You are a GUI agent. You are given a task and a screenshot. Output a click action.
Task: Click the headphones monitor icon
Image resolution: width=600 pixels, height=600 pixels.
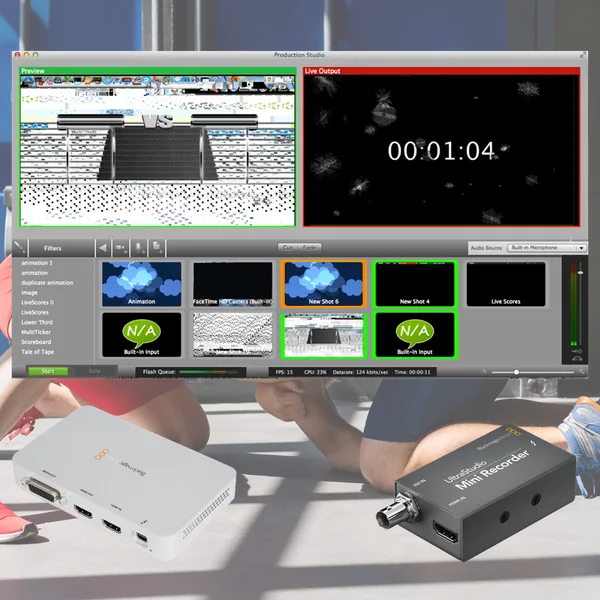tap(577, 359)
